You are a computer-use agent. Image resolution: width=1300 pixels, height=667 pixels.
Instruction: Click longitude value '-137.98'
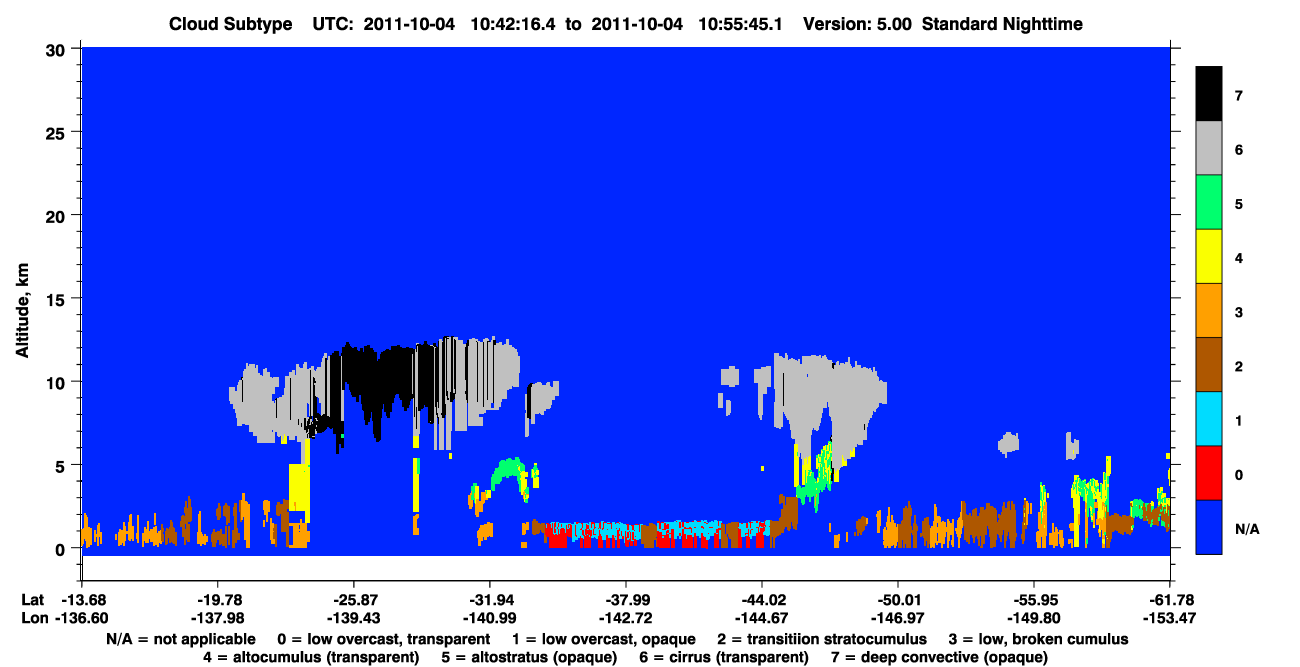pyautogui.click(x=218, y=618)
